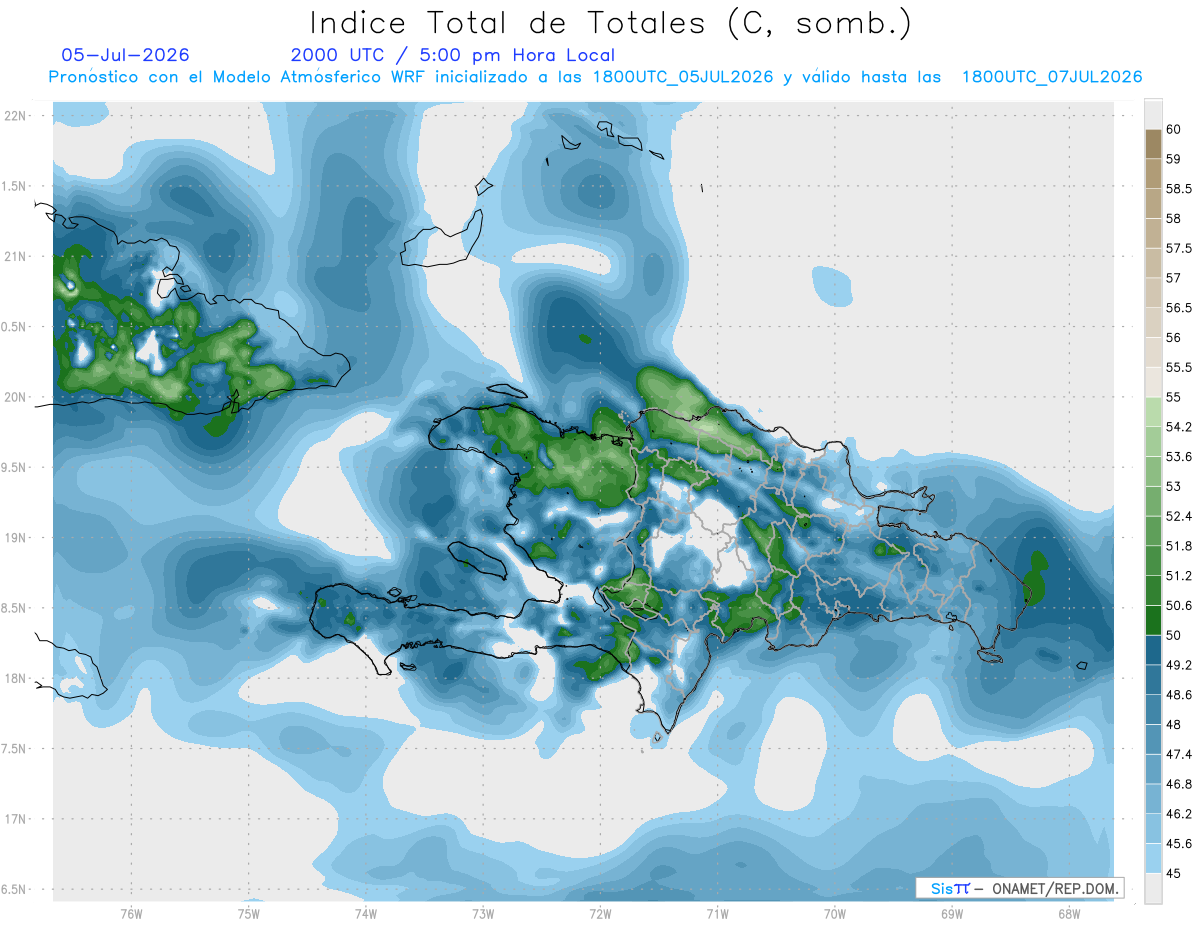Viewport: 1200px width, 927px height.
Task: Pick the light blue swatch between 45 and 45.6
Action: [1153, 858]
